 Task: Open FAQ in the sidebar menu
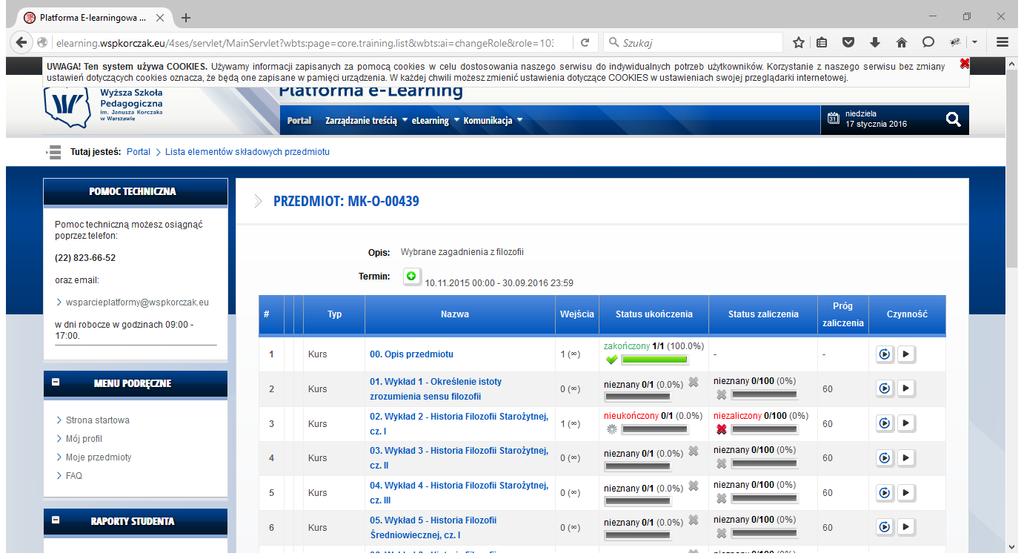coord(74,475)
